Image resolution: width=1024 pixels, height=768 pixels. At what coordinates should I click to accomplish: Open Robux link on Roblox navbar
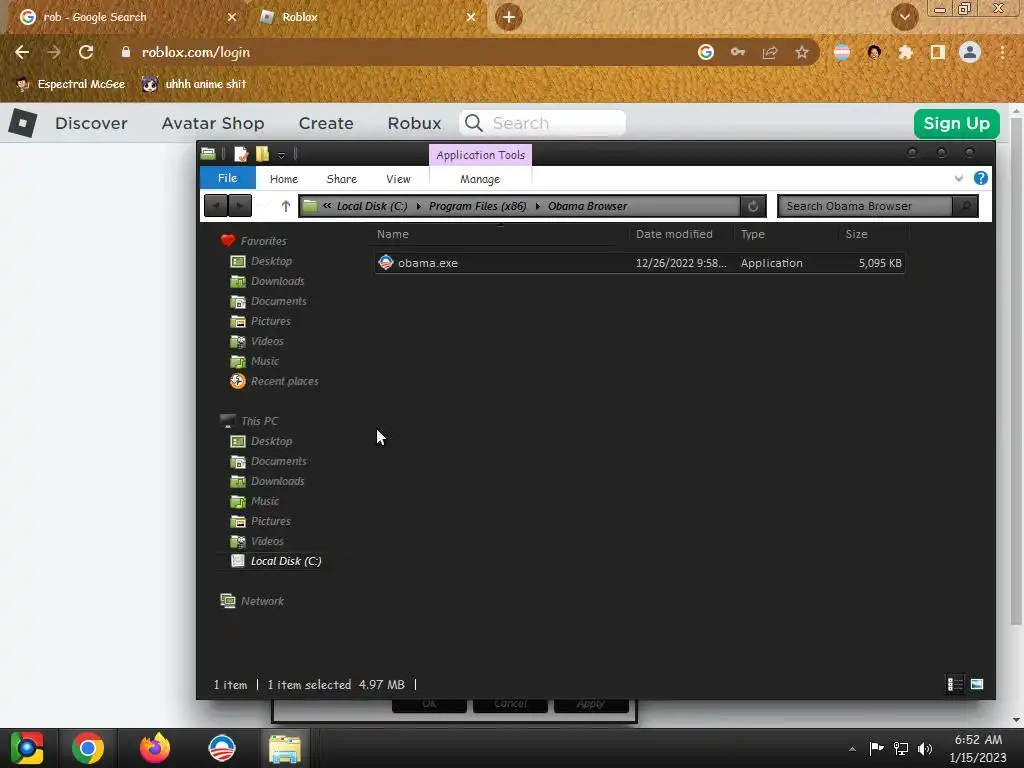click(x=414, y=123)
